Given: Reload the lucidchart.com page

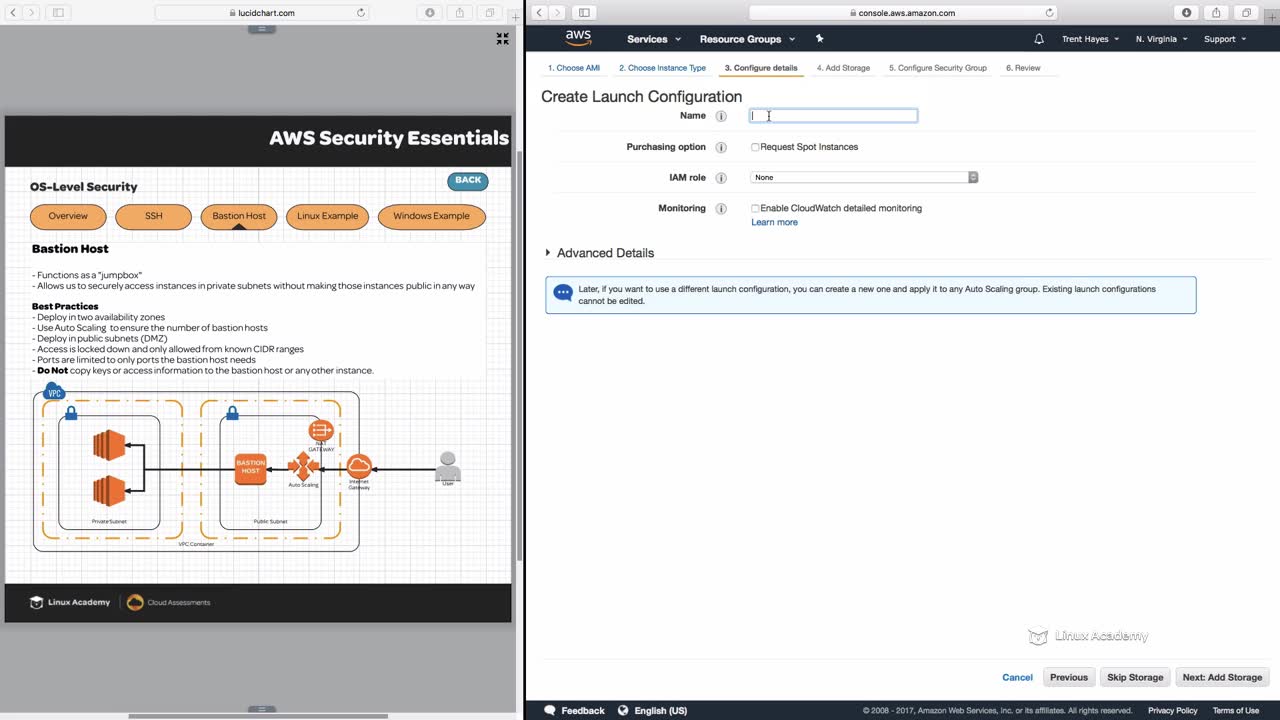Looking at the screenshot, I should 361,13.
